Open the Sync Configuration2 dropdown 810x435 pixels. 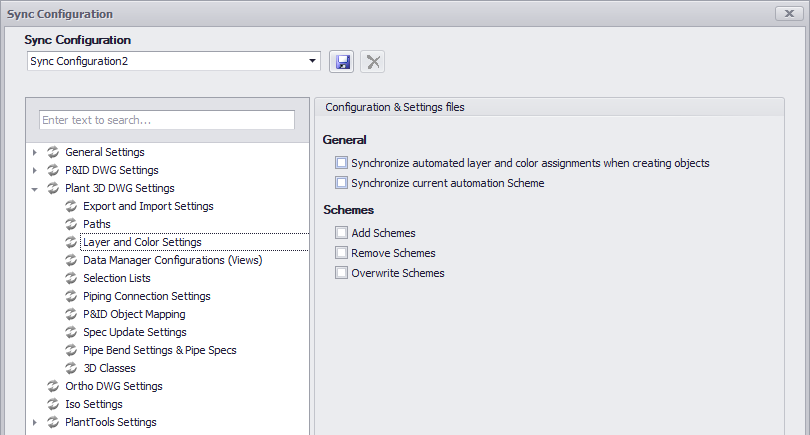click(312, 61)
